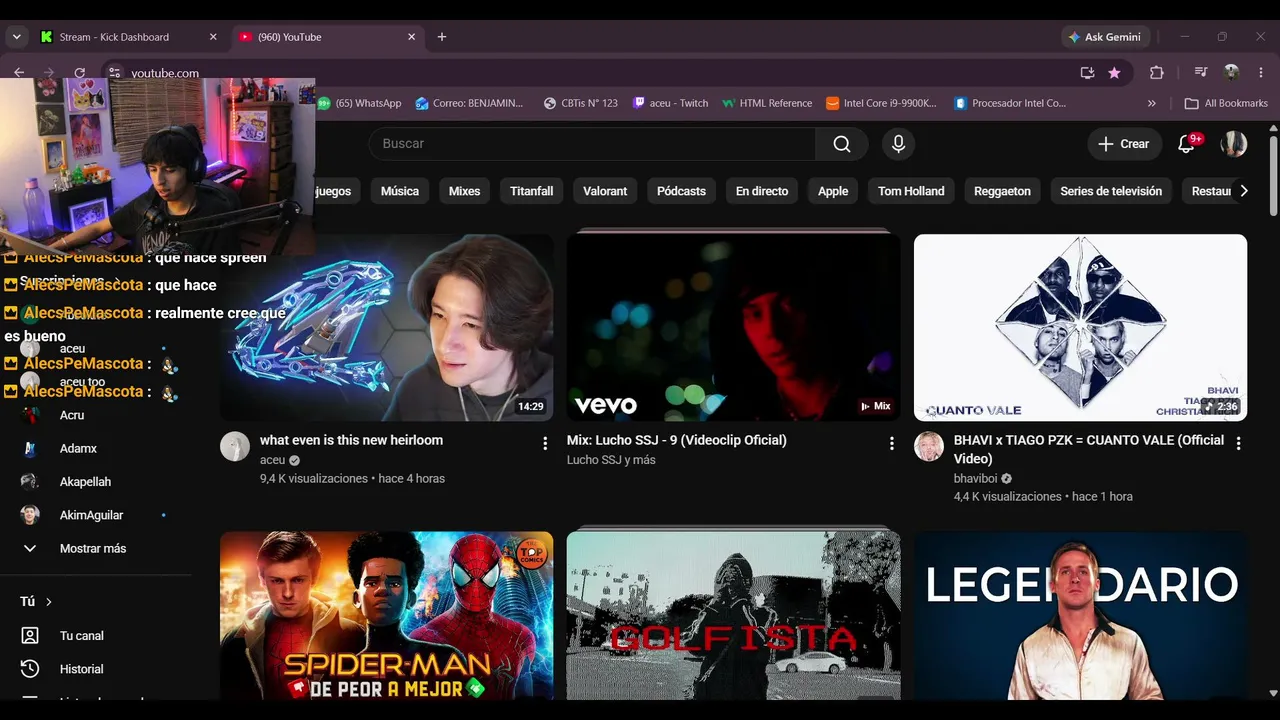Filter by the Series de televisión chip

[x=1111, y=191]
